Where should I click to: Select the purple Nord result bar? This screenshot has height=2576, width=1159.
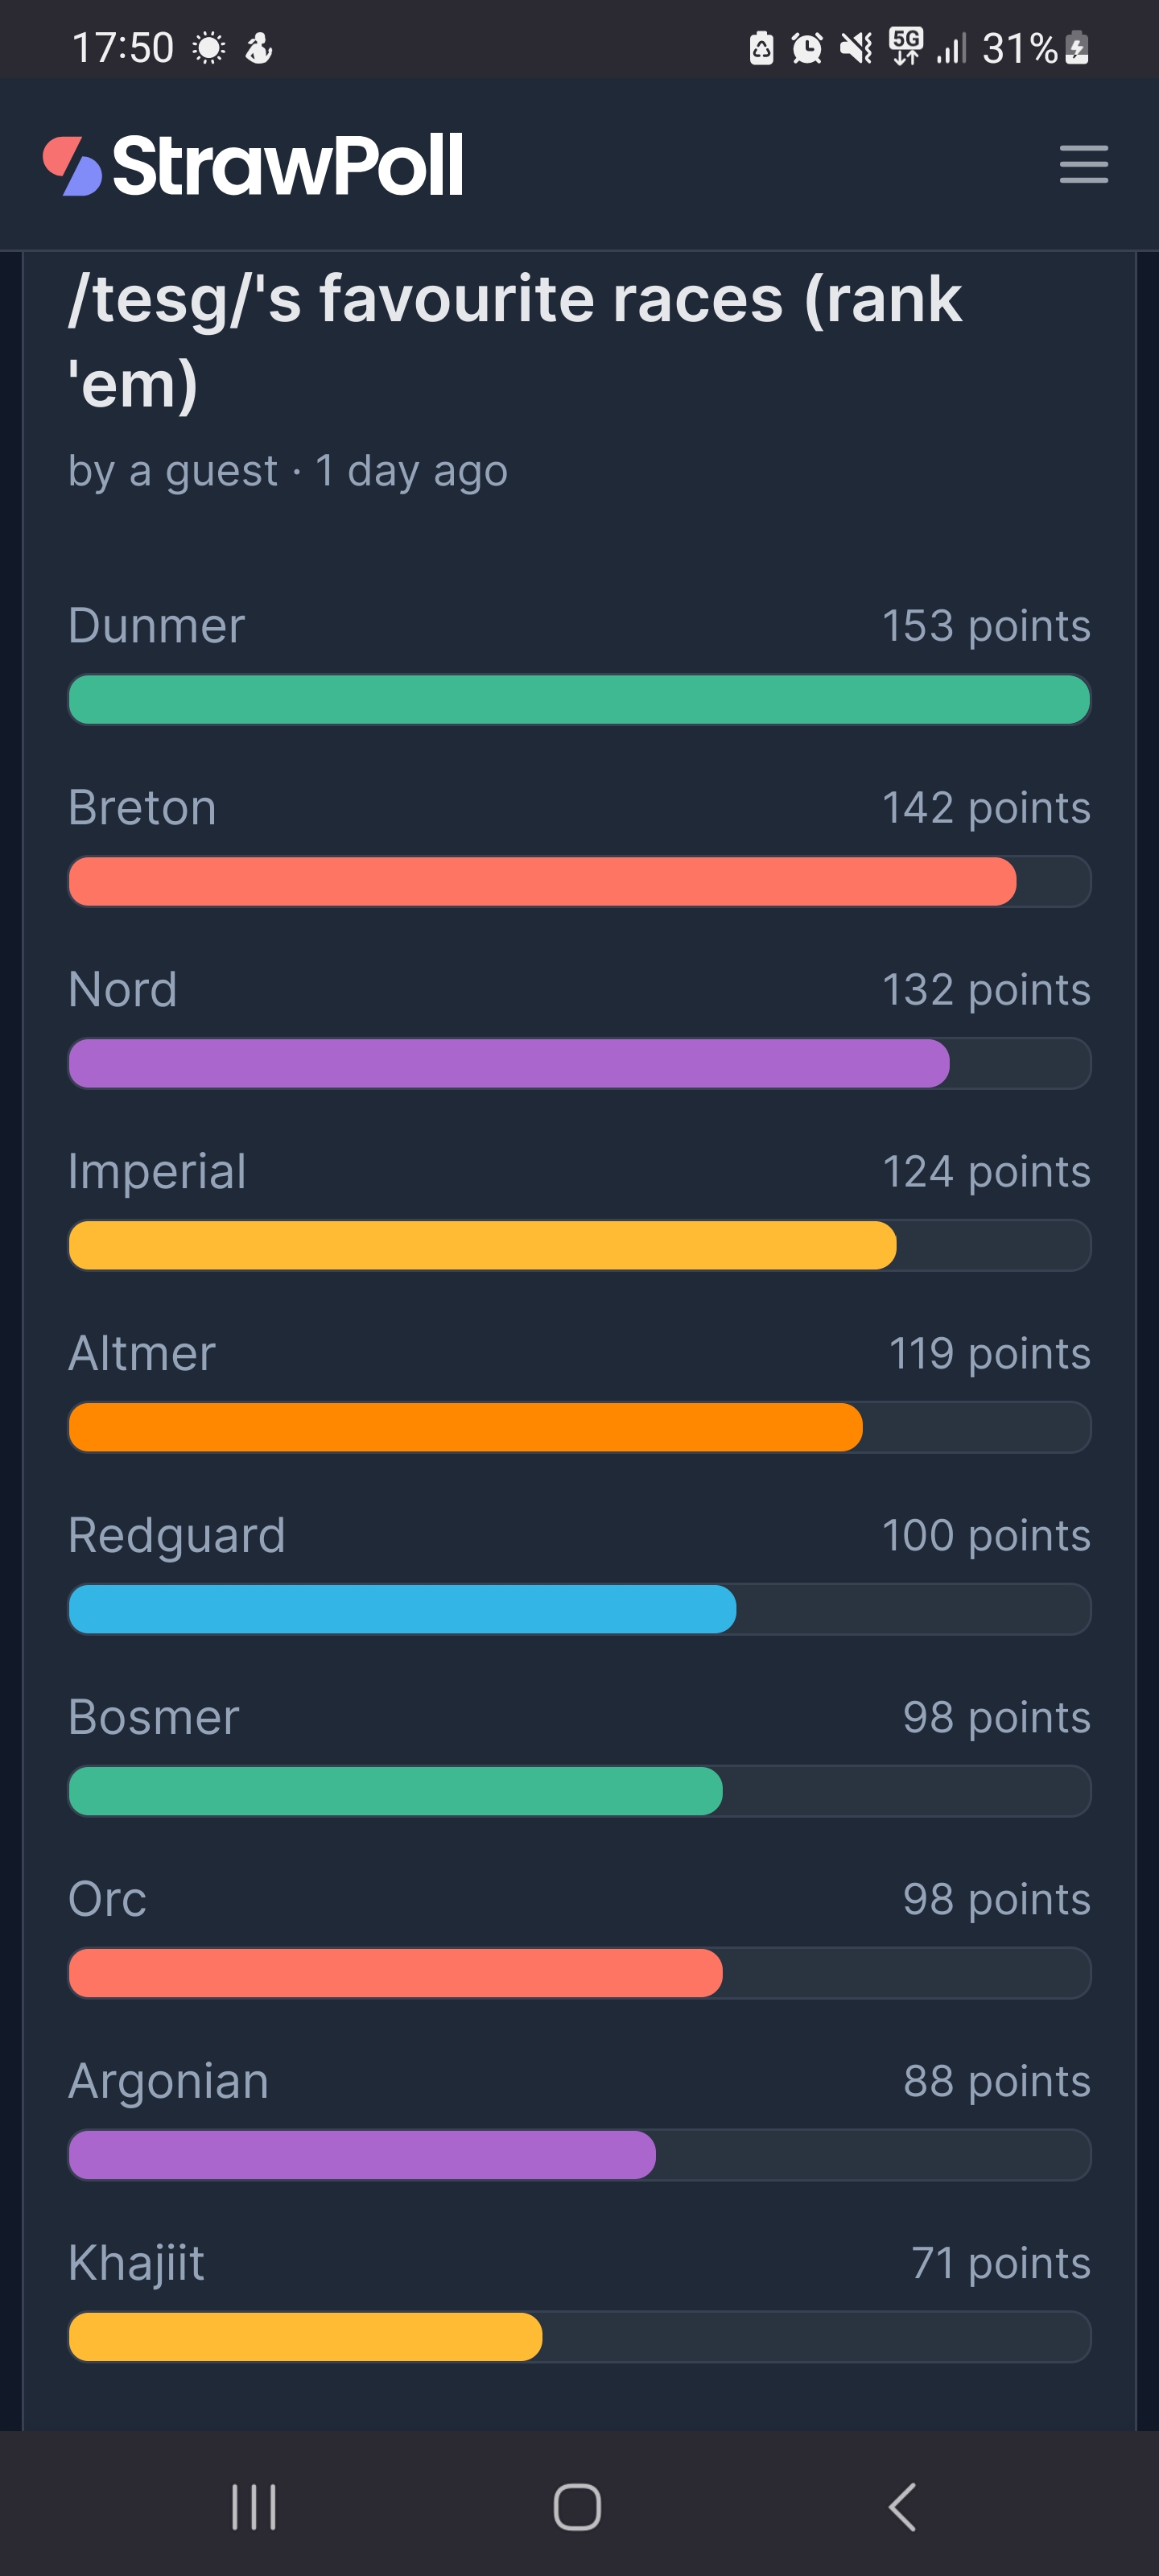coord(508,1063)
